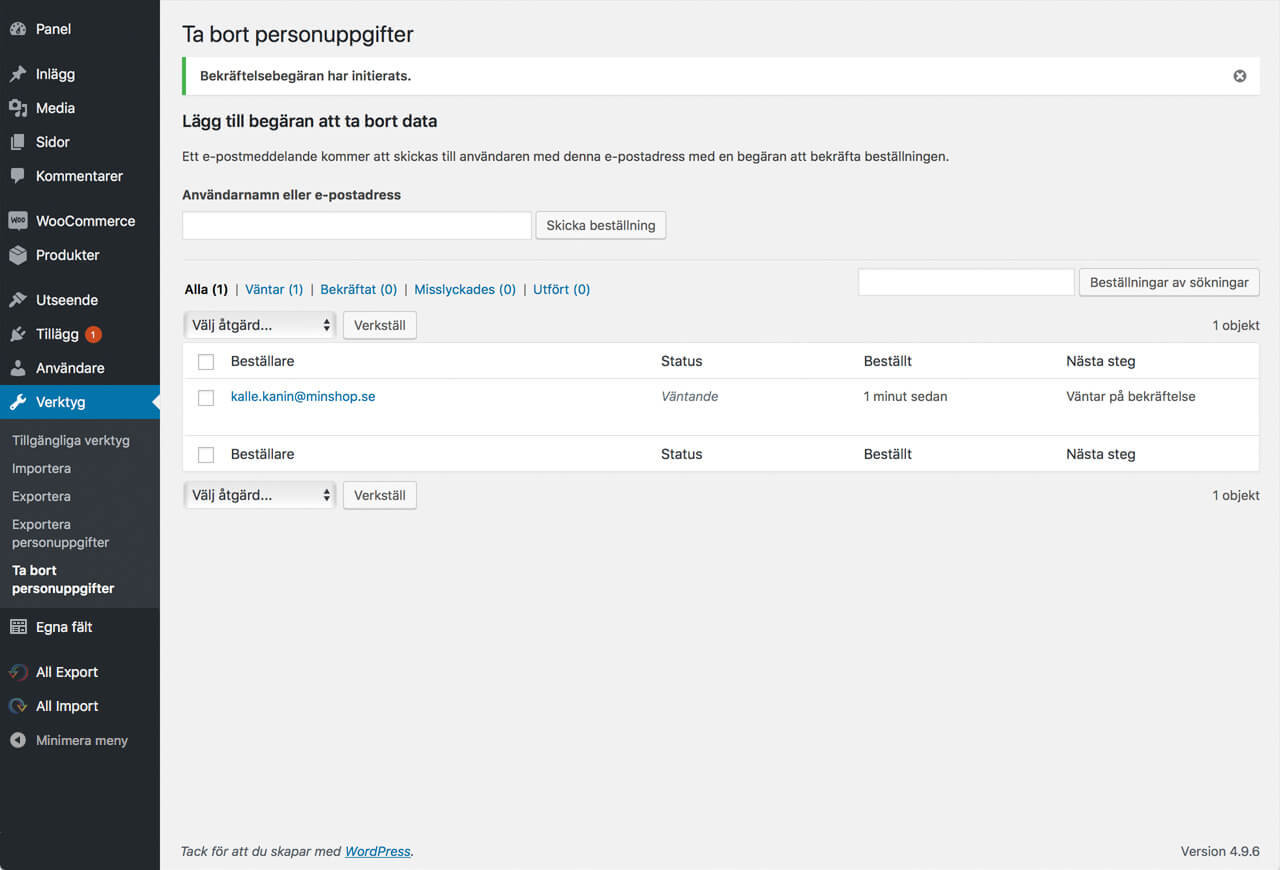The height and width of the screenshot is (870, 1280).
Task: Open WooCommerce via its sidebar icon
Action: pos(18,221)
